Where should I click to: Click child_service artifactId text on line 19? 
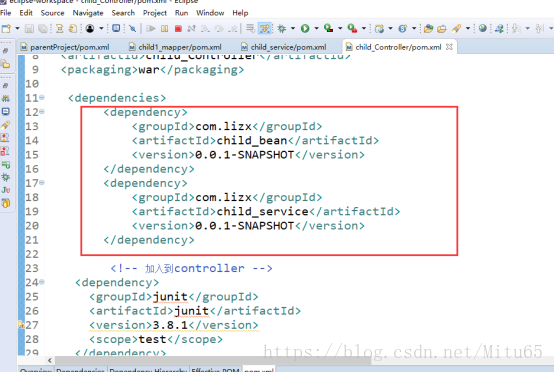click(x=262, y=212)
